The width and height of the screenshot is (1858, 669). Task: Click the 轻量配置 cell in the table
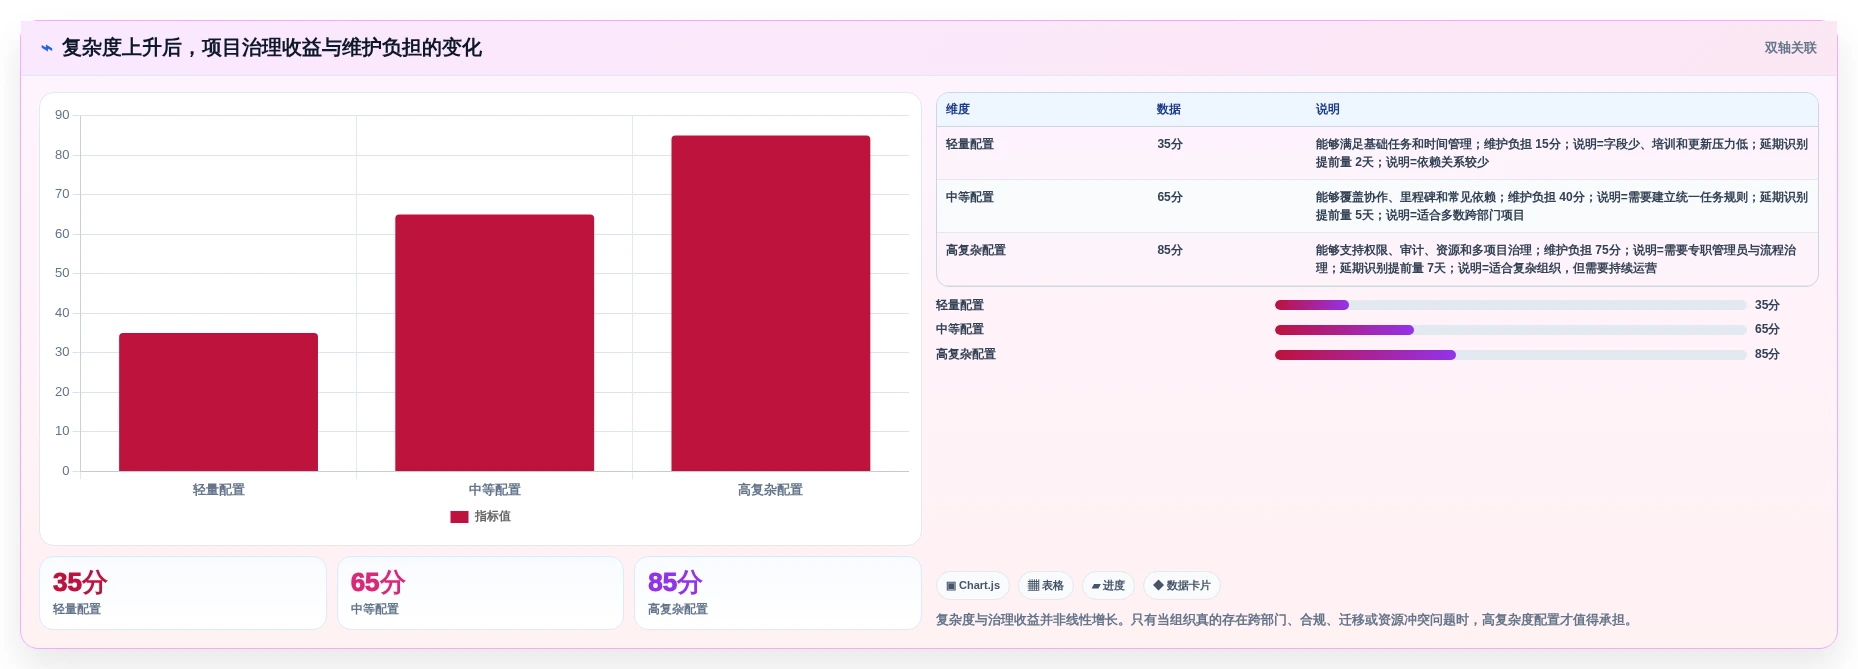tap(970, 144)
